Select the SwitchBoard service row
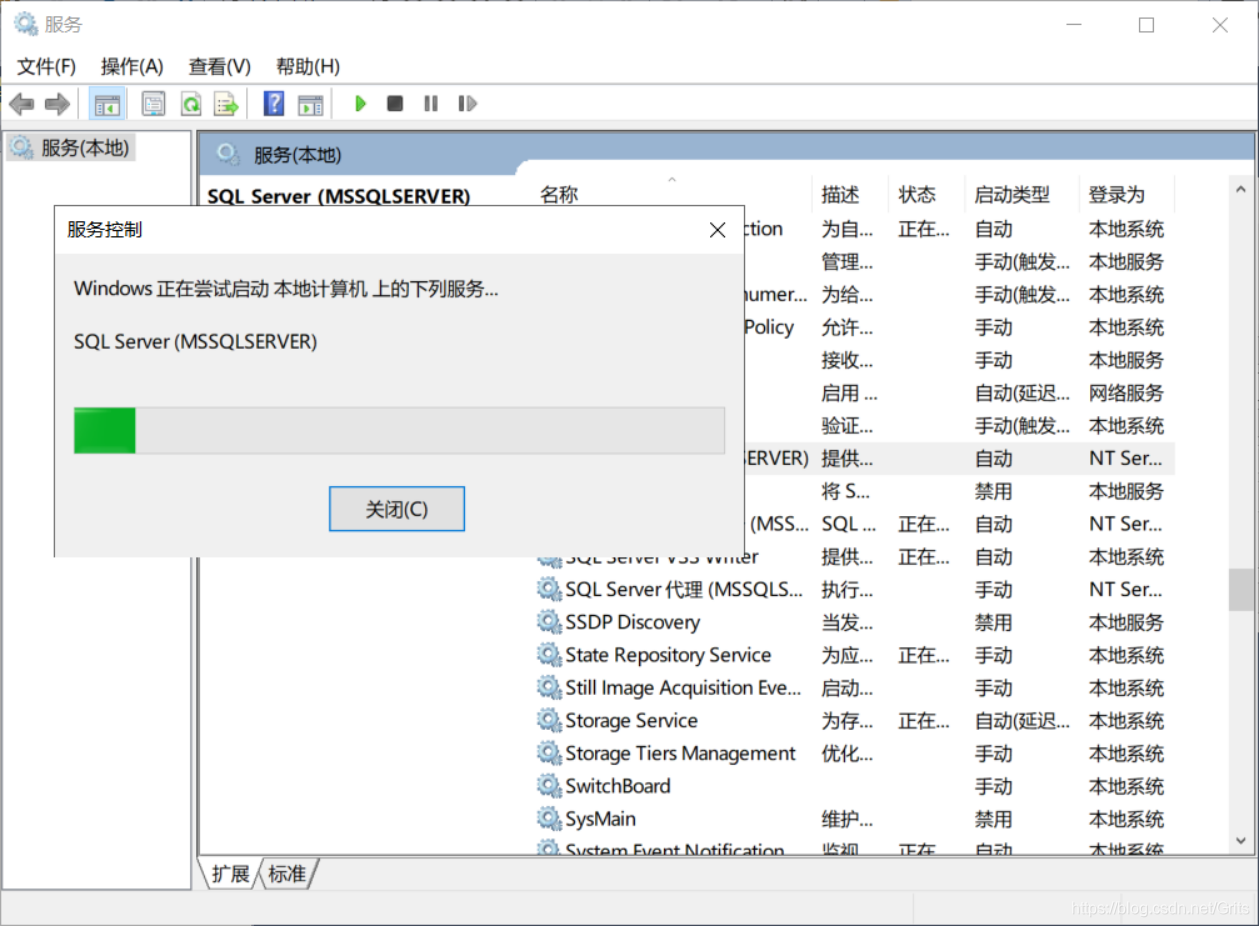This screenshot has width=1259, height=927. coord(855,786)
